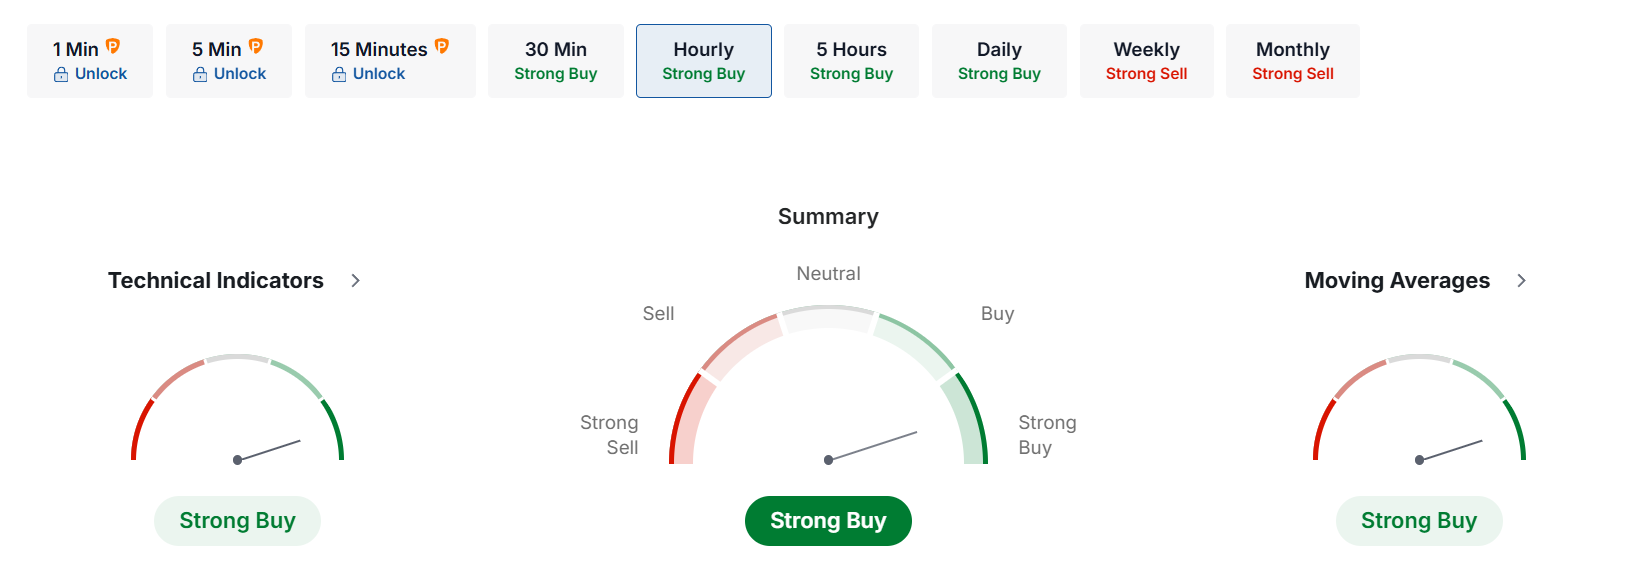Click the Summary gauge needle

[x=872, y=446]
